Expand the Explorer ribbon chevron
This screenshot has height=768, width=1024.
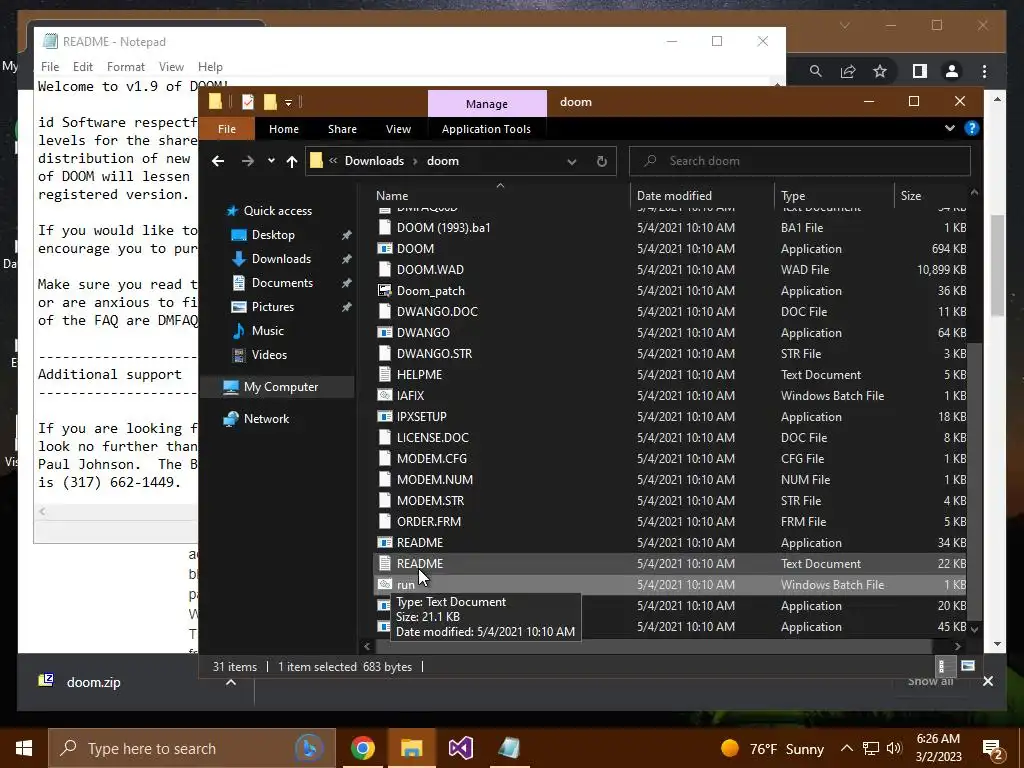[950, 128]
